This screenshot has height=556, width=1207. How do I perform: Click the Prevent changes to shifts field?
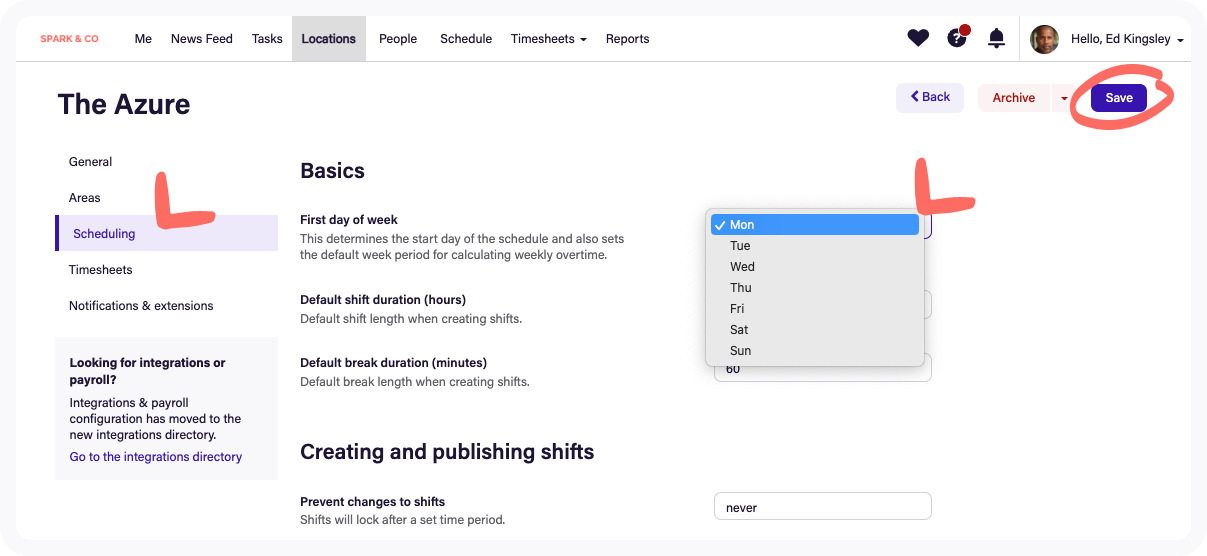pyautogui.click(x=822, y=507)
